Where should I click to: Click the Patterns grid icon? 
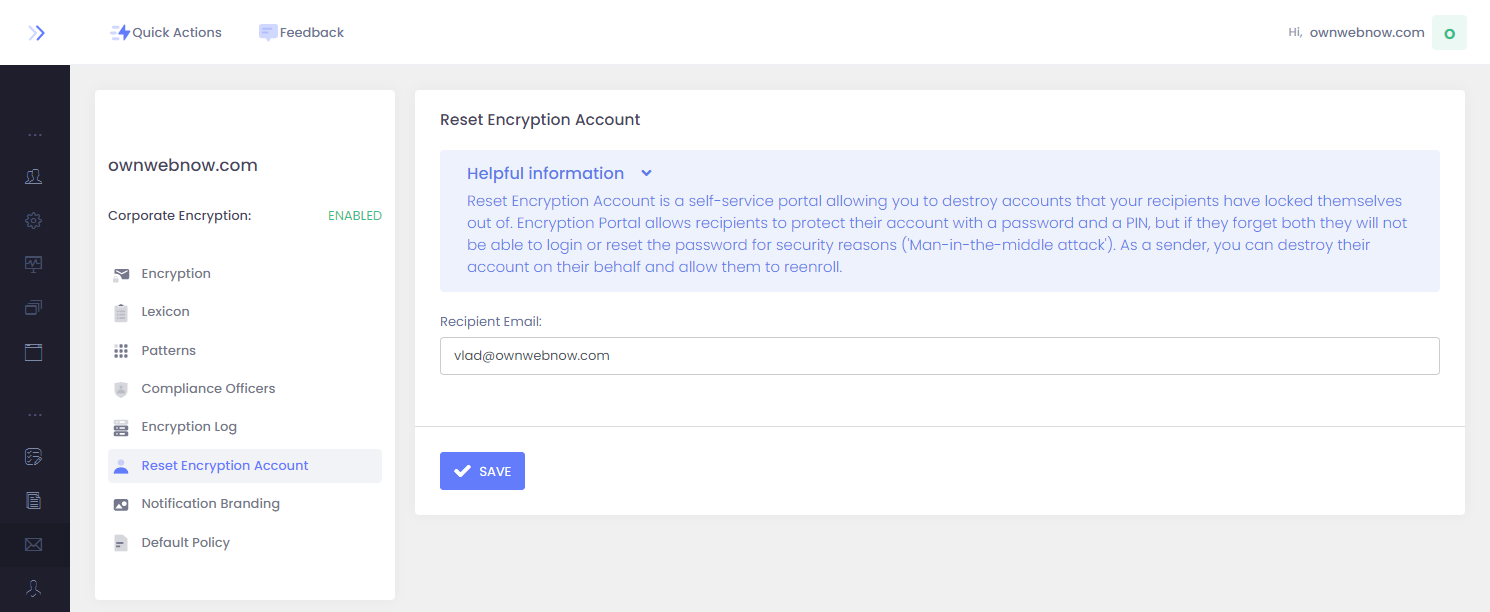(x=121, y=350)
